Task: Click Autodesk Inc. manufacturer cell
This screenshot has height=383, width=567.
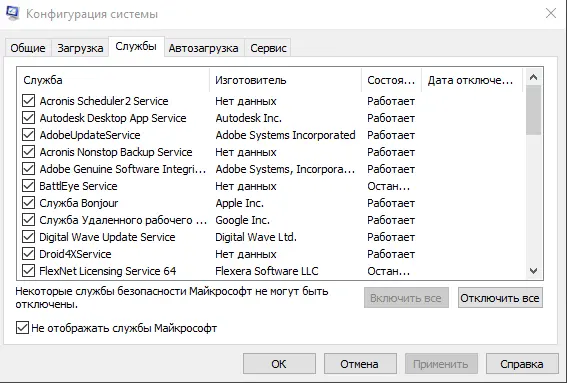Action: (248, 118)
